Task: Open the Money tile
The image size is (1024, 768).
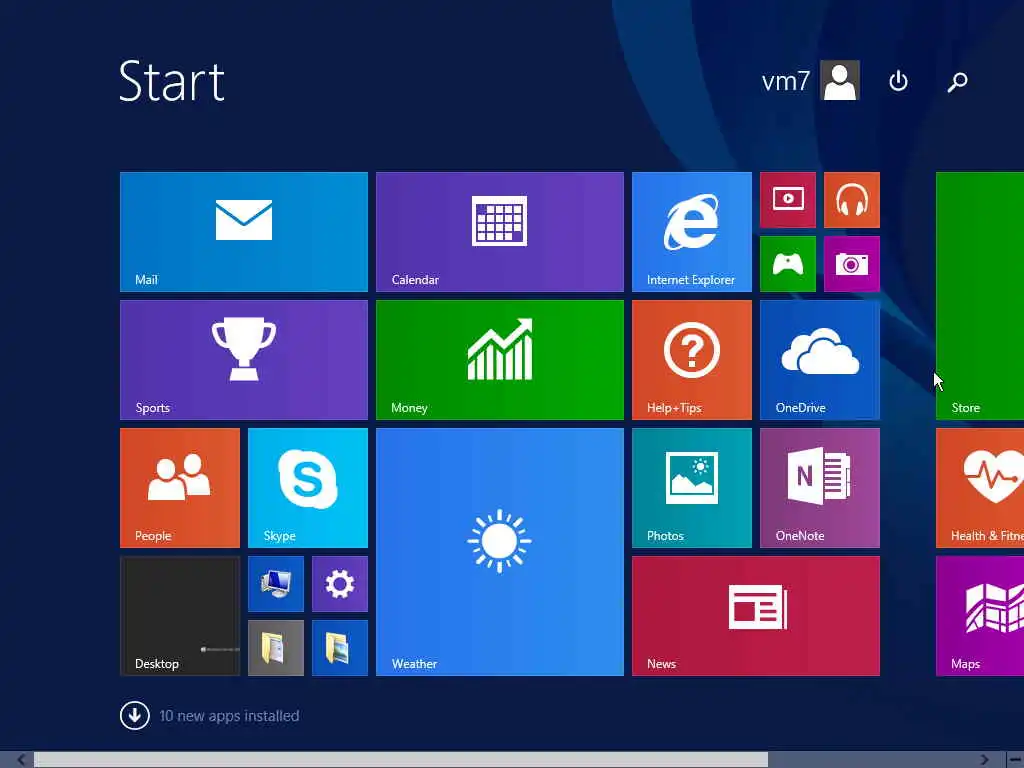Action: [500, 360]
